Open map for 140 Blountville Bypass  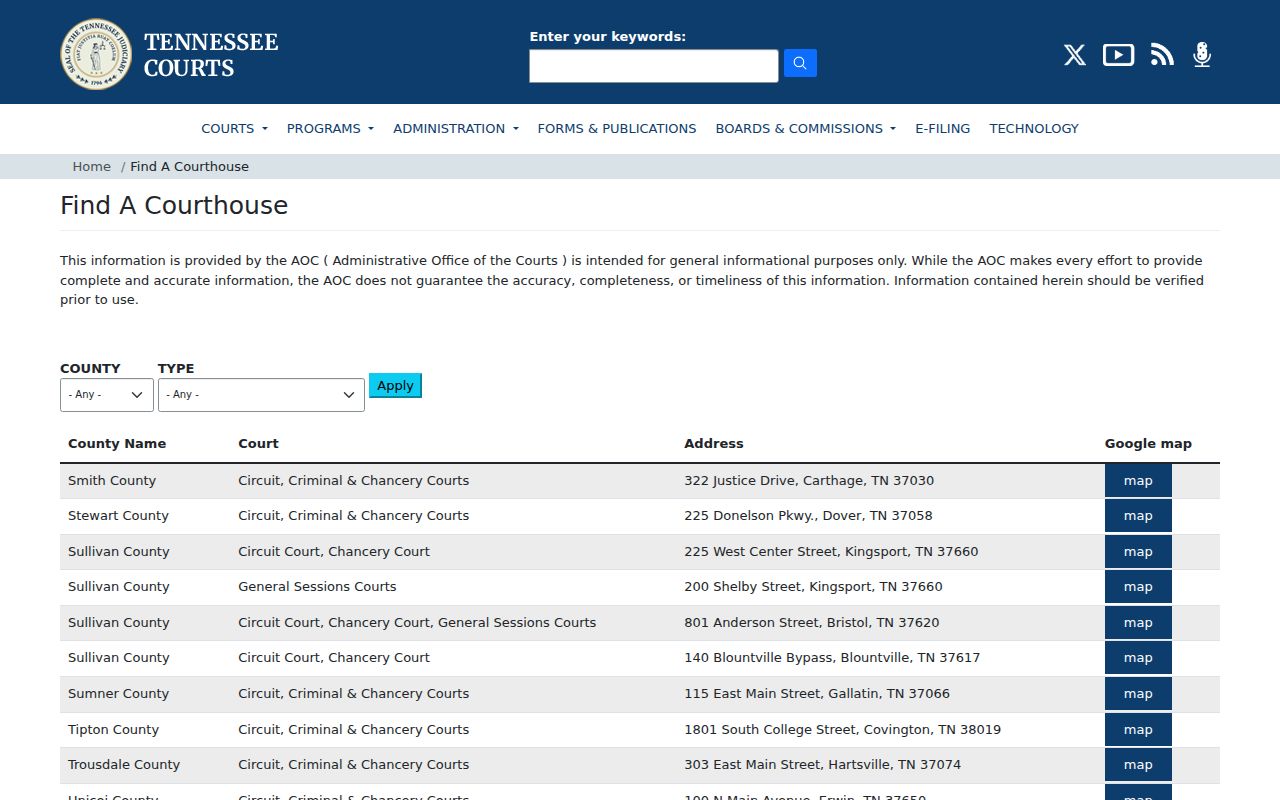coord(1138,658)
